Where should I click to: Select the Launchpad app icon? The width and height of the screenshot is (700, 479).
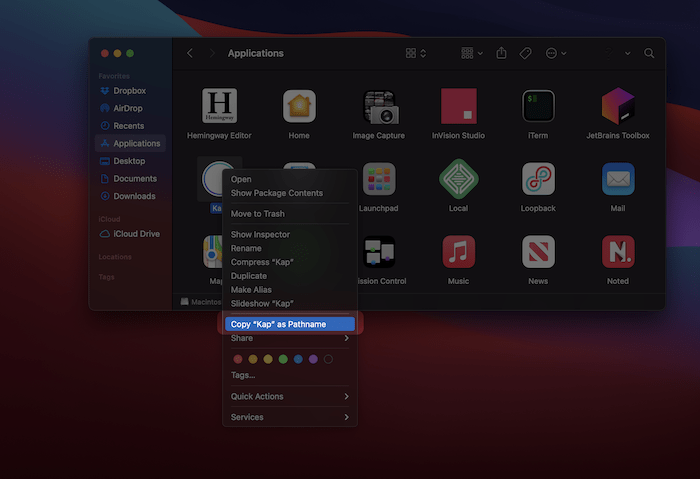379,179
